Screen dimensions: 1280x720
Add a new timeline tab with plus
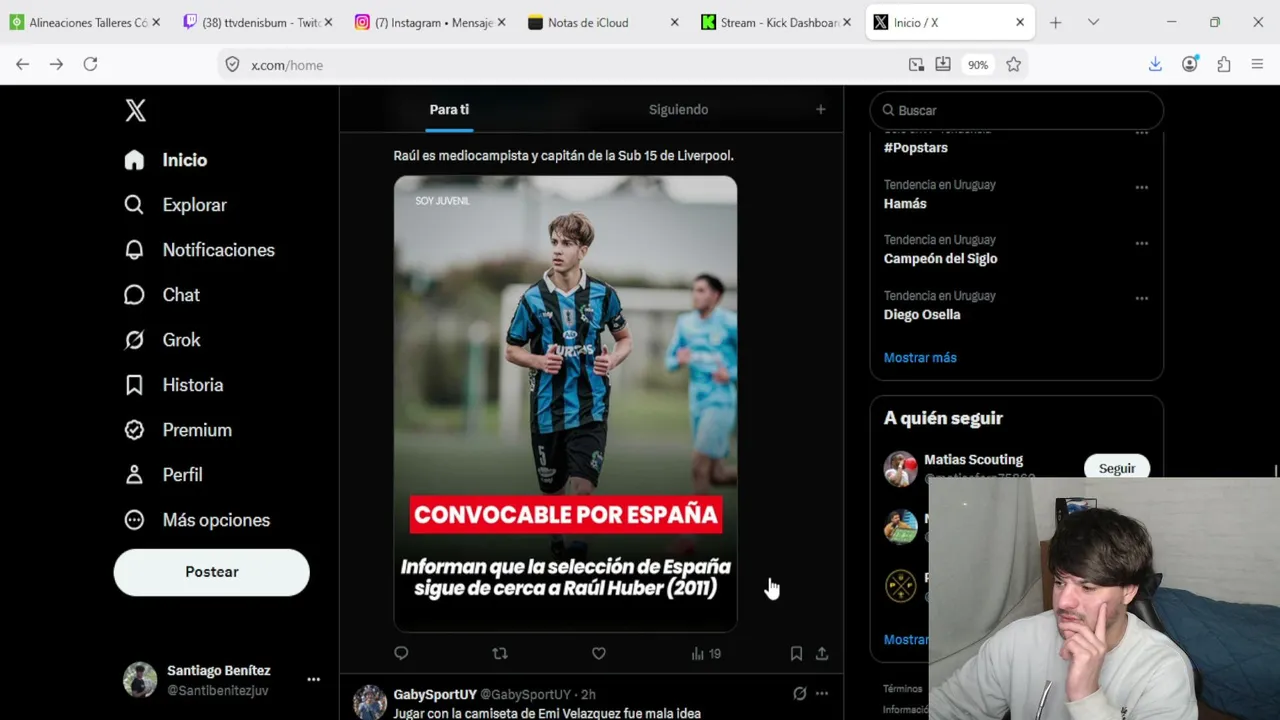click(821, 110)
